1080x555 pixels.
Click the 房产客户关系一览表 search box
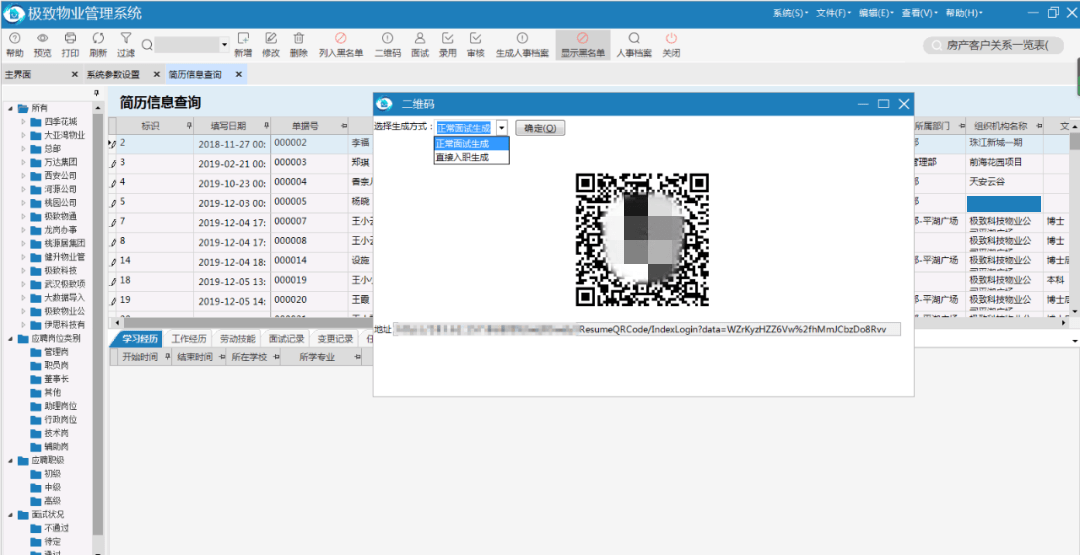tap(994, 45)
